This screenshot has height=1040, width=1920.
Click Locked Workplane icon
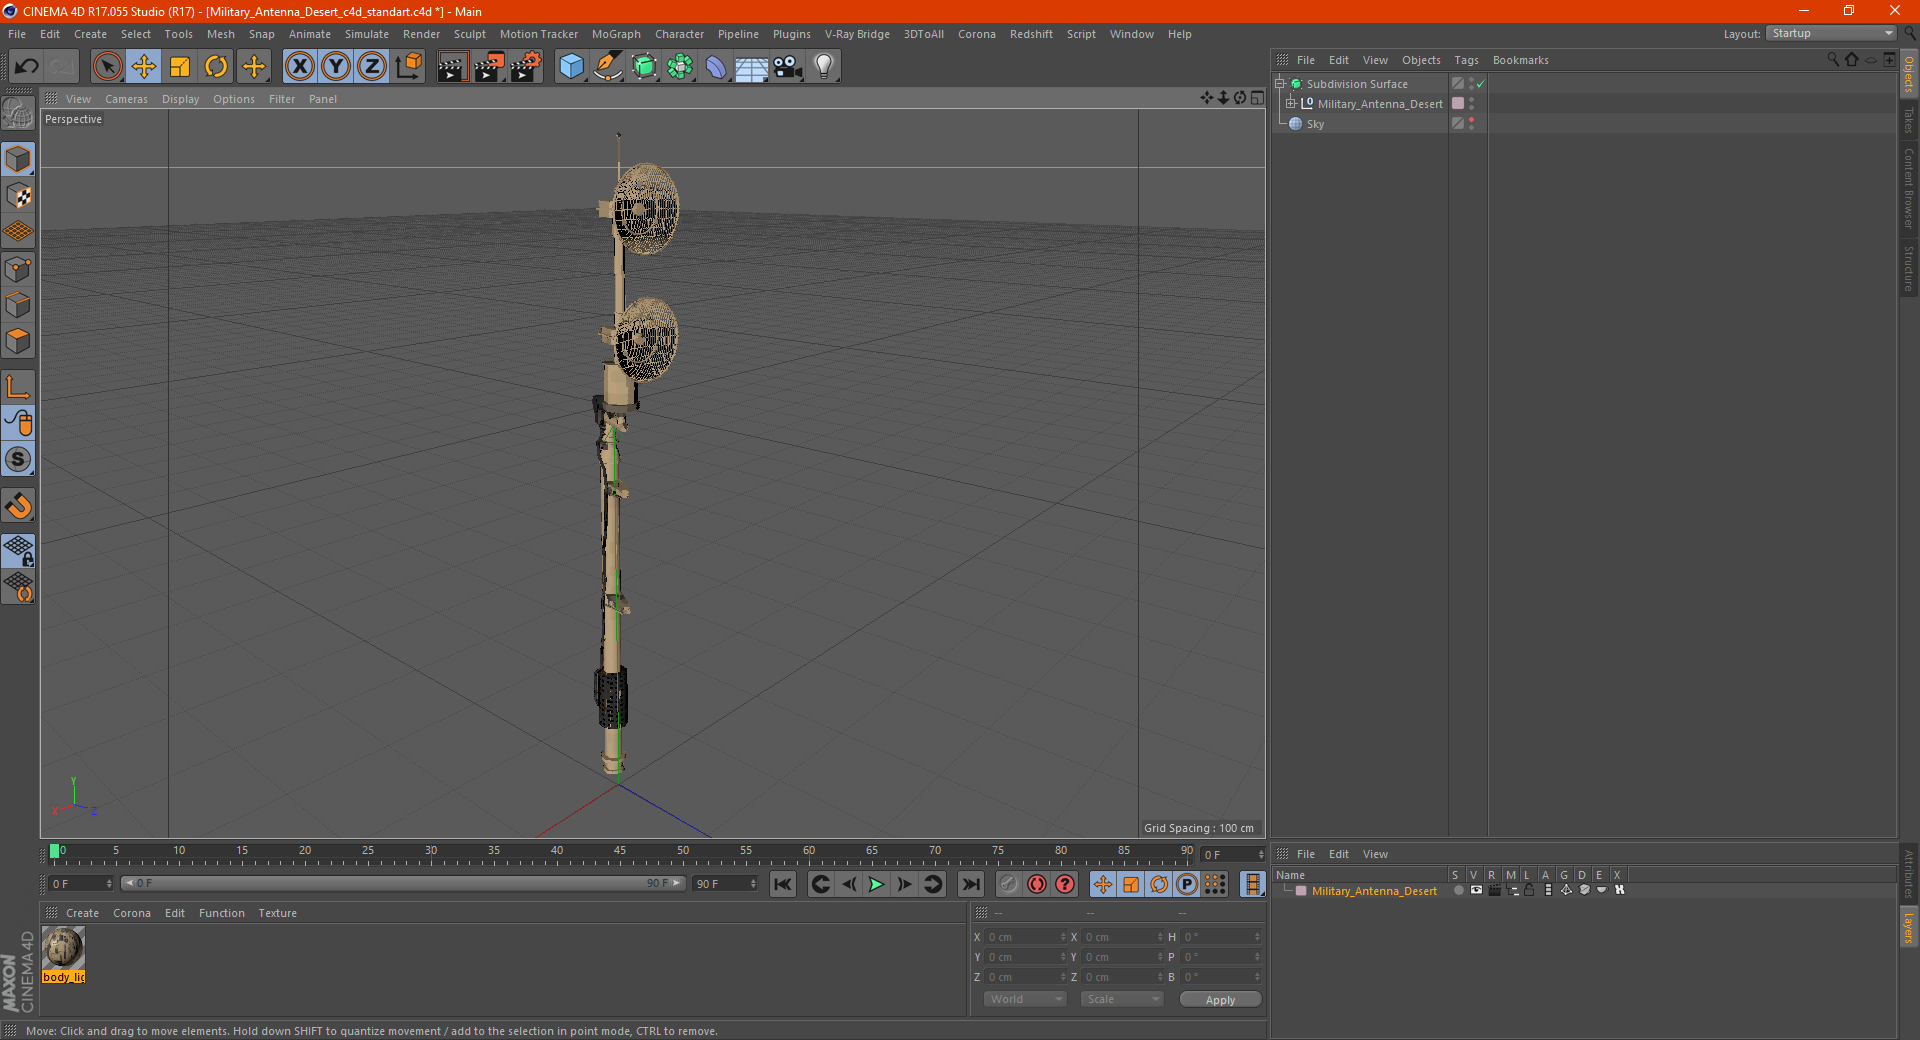point(18,550)
